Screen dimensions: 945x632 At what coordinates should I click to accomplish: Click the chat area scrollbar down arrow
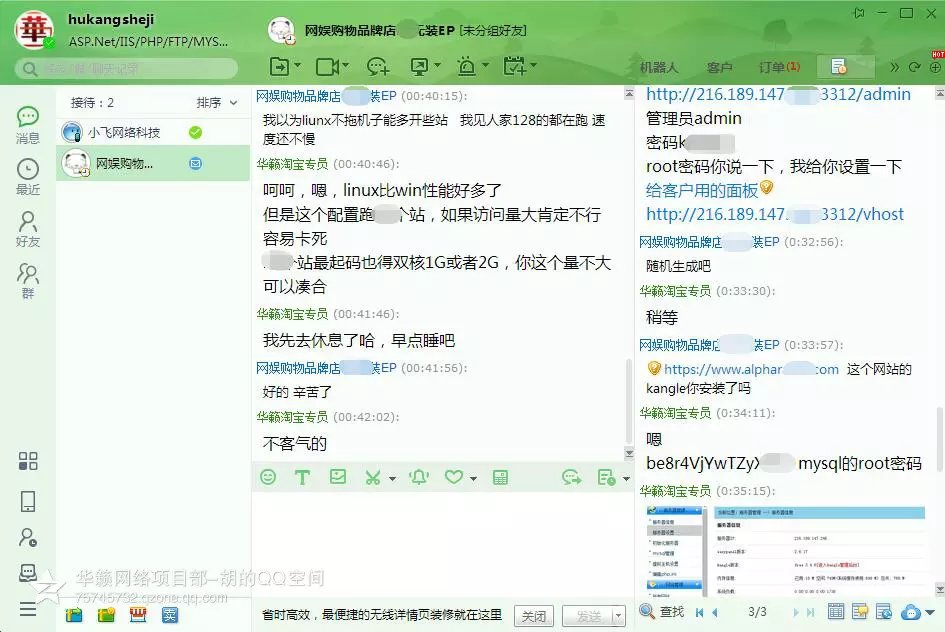pyautogui.click(x=629, y=453)
